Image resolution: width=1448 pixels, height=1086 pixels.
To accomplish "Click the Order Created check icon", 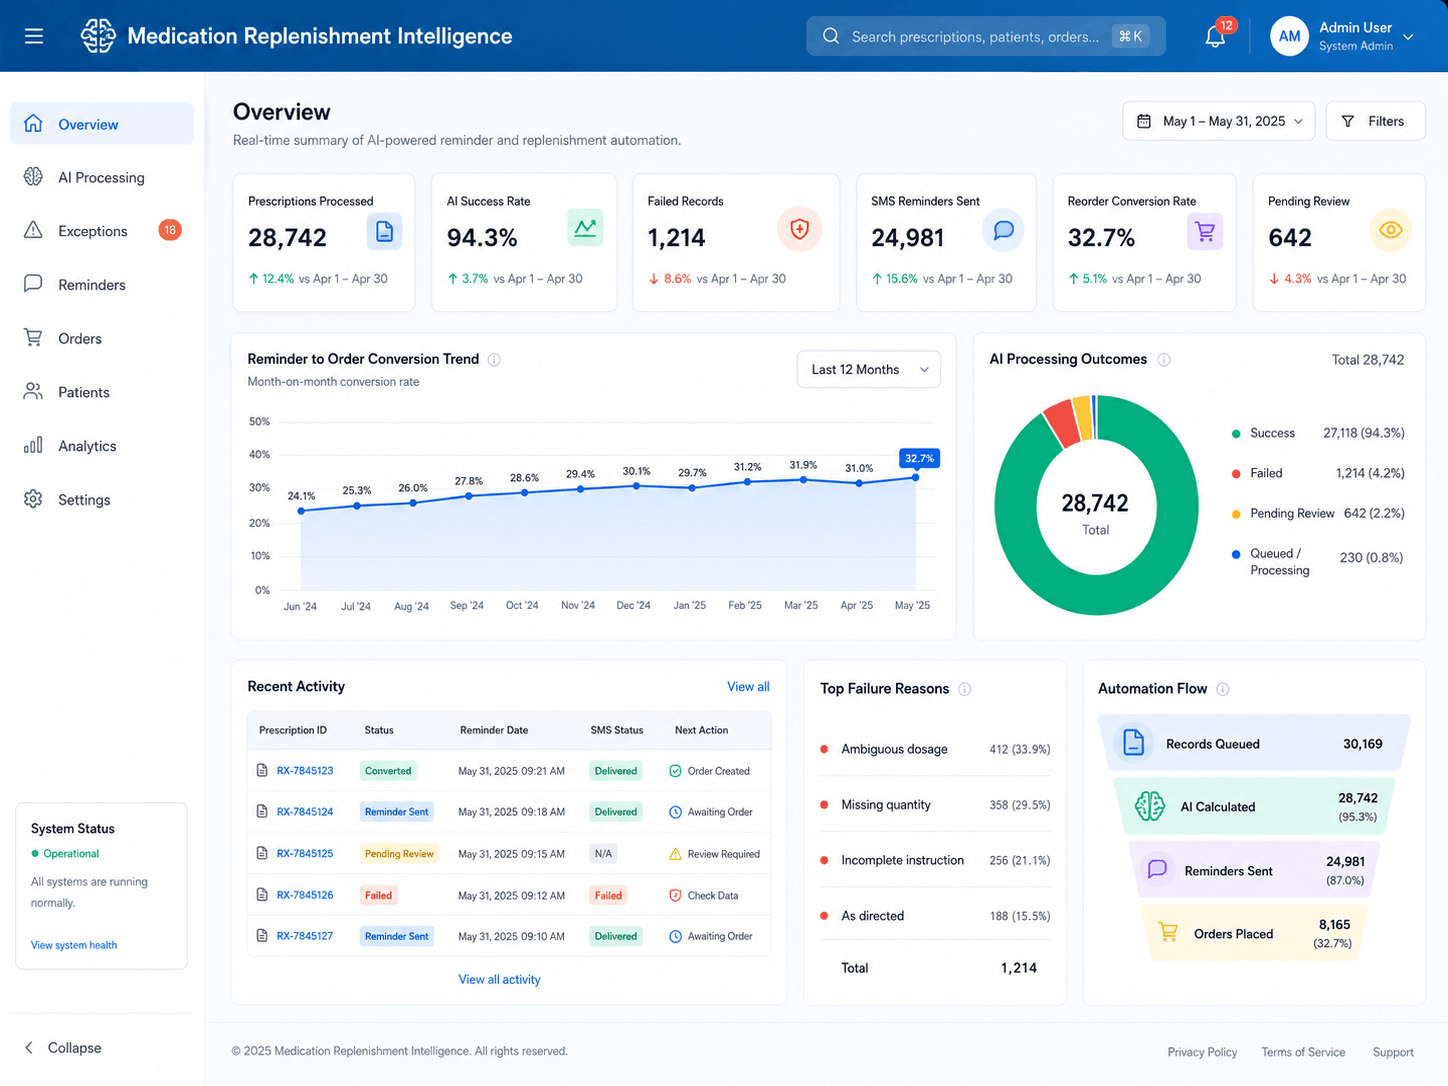I will [675, 771].
